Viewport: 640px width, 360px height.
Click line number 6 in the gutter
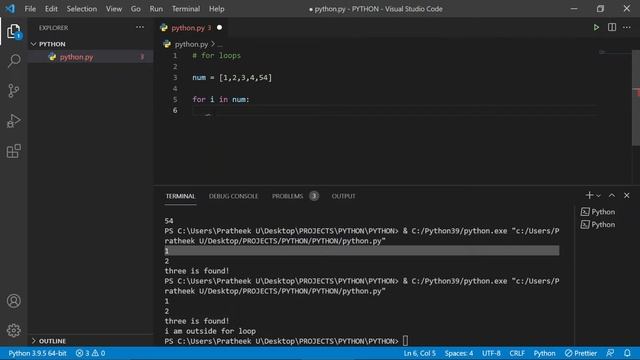click(x=175, y=110)
